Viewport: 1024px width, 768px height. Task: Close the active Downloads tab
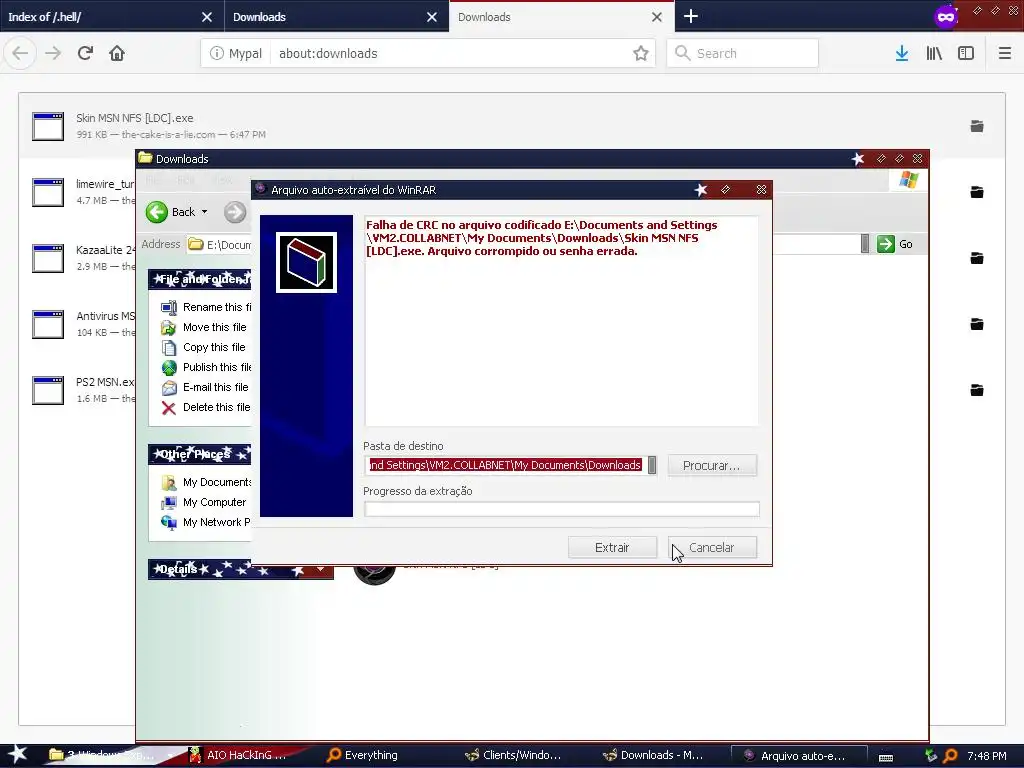click(657, 17)
